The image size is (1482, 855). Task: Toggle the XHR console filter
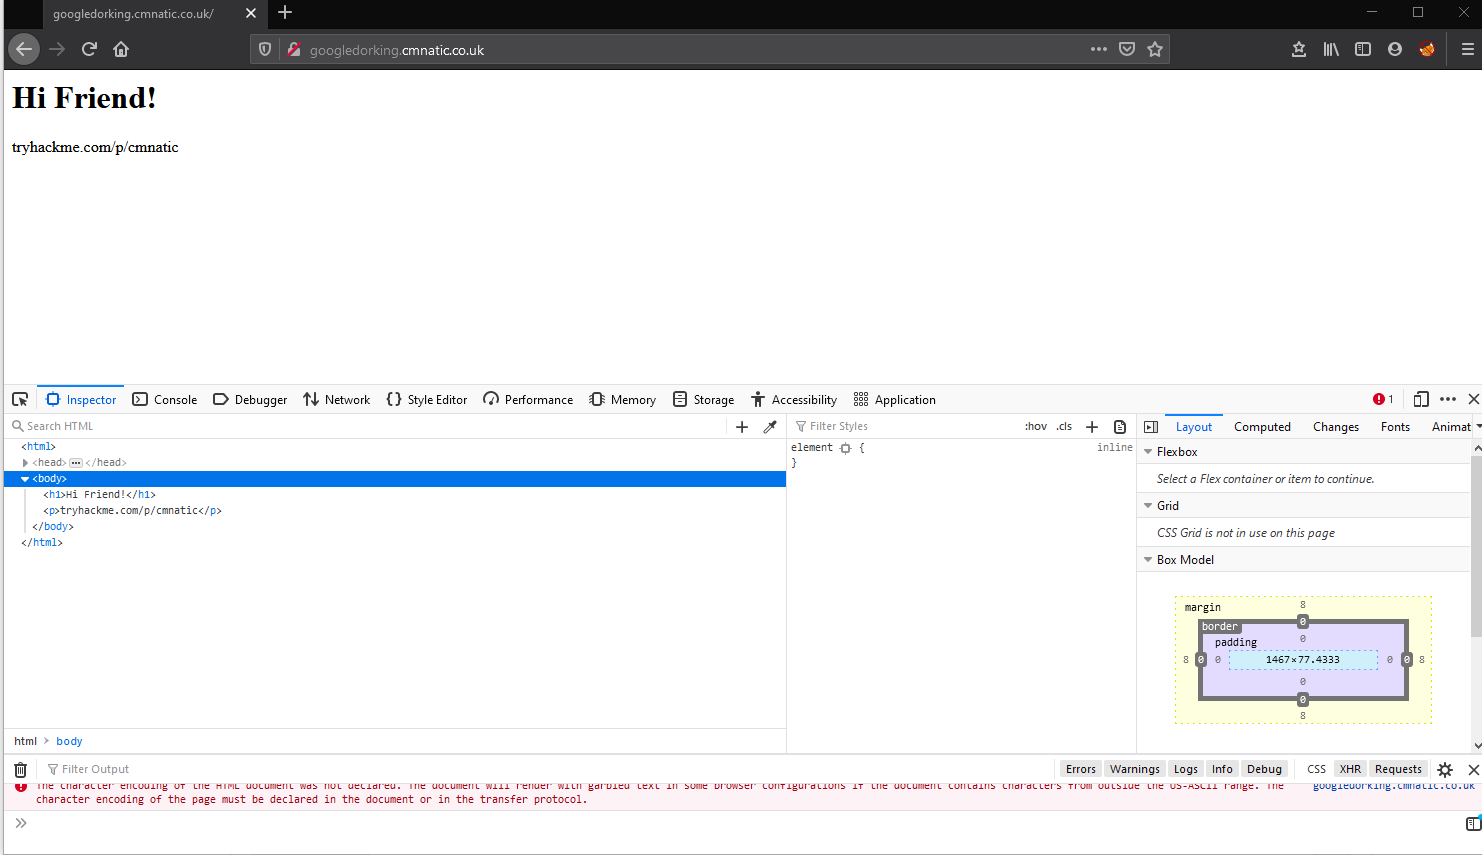coord(1350,769)
